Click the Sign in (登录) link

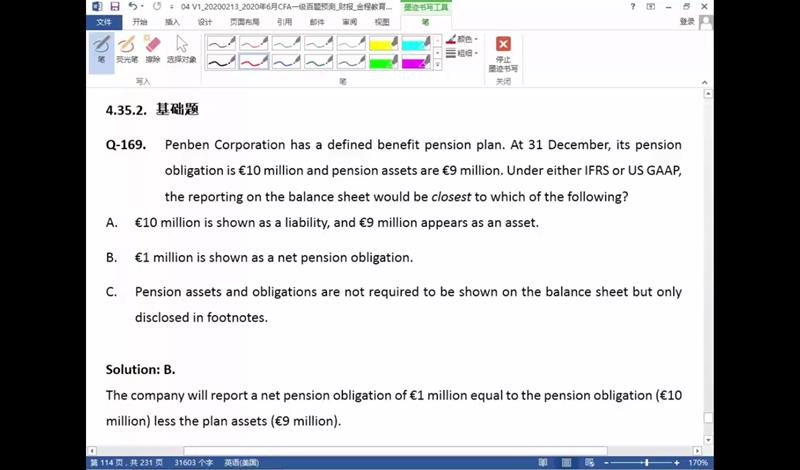click(x=688, y=21)
